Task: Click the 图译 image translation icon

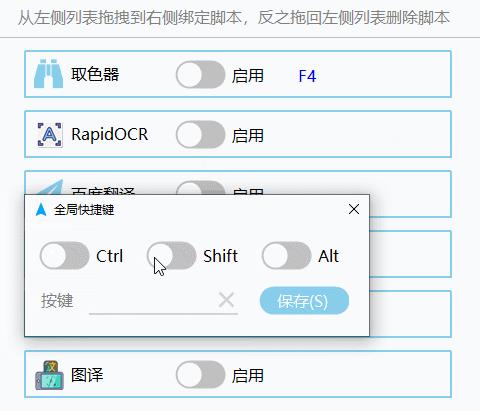Action: click(49, 375)
